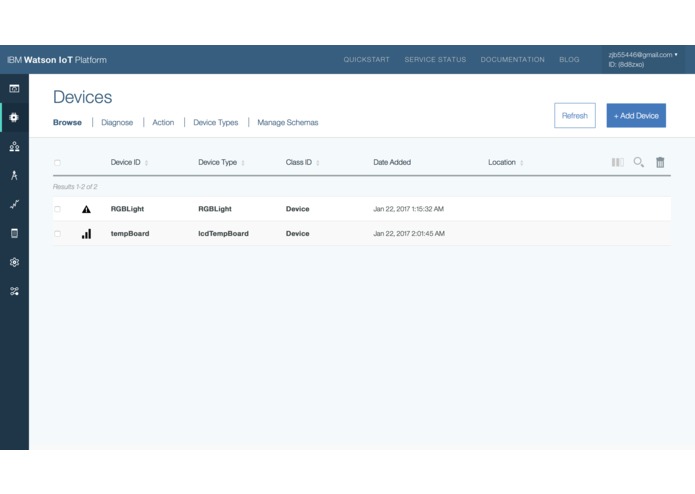
Task: Open the QUICKSTART menu link
Action: pyautogui.click(x=367, y=59)
